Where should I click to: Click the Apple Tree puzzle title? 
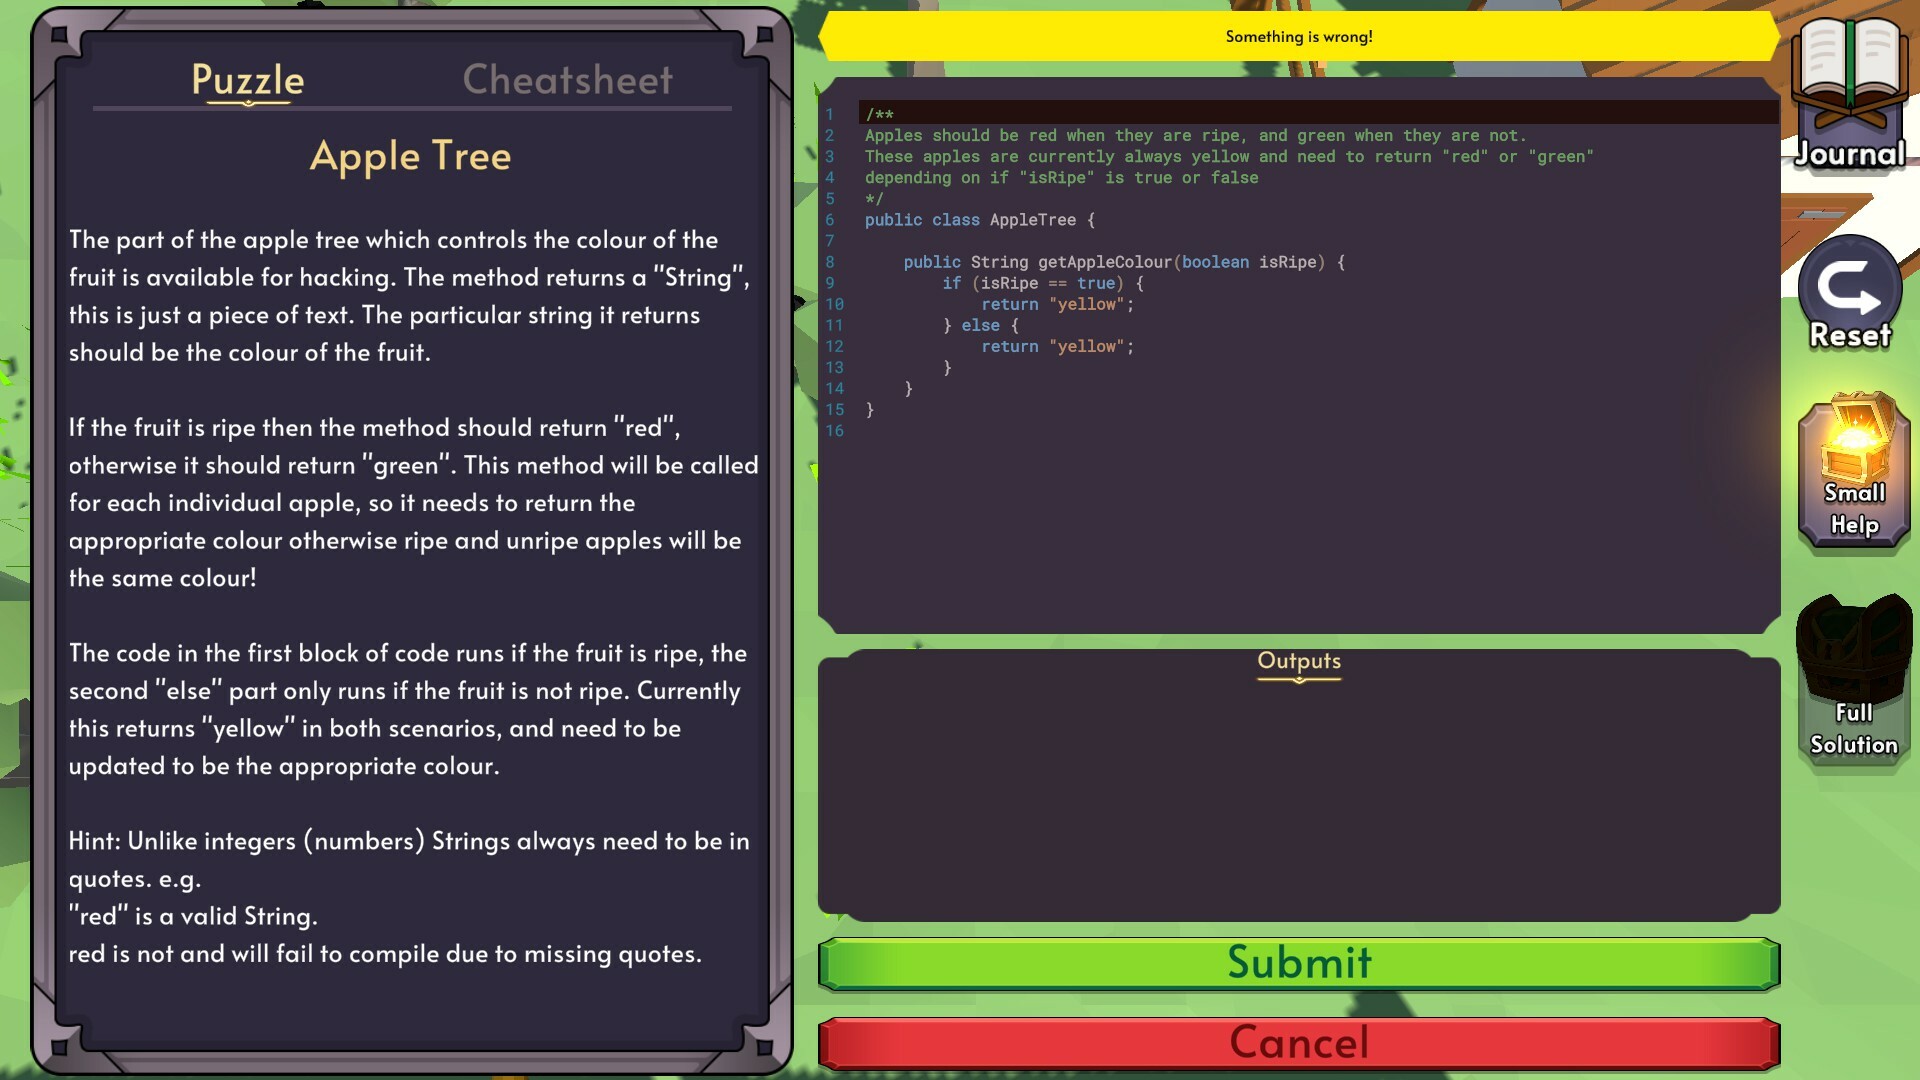pyautogui.click(x=411, y=155)
